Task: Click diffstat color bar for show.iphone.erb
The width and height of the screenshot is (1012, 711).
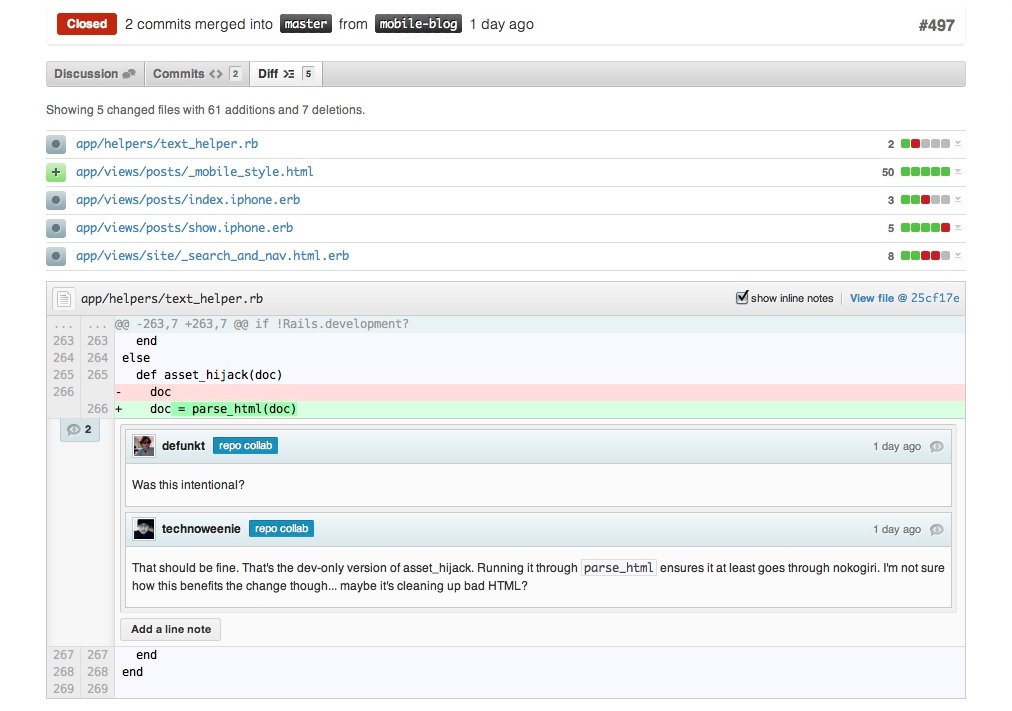Action: coord(925,228)
